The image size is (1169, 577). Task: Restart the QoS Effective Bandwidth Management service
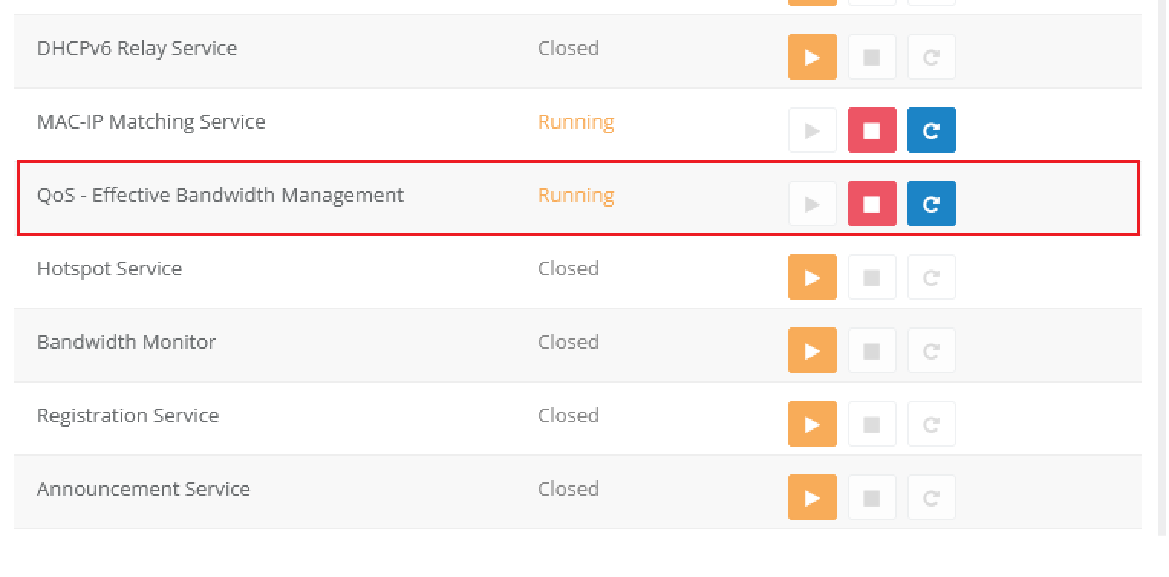pos(931,204)
